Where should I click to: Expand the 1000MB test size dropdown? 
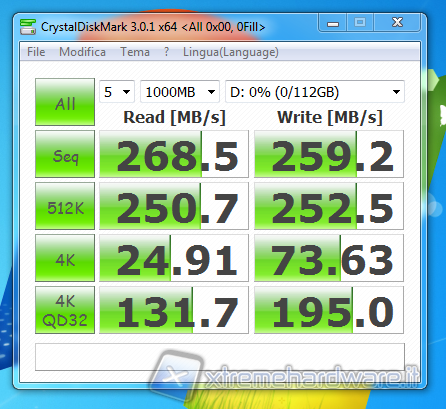click(180, 92)
